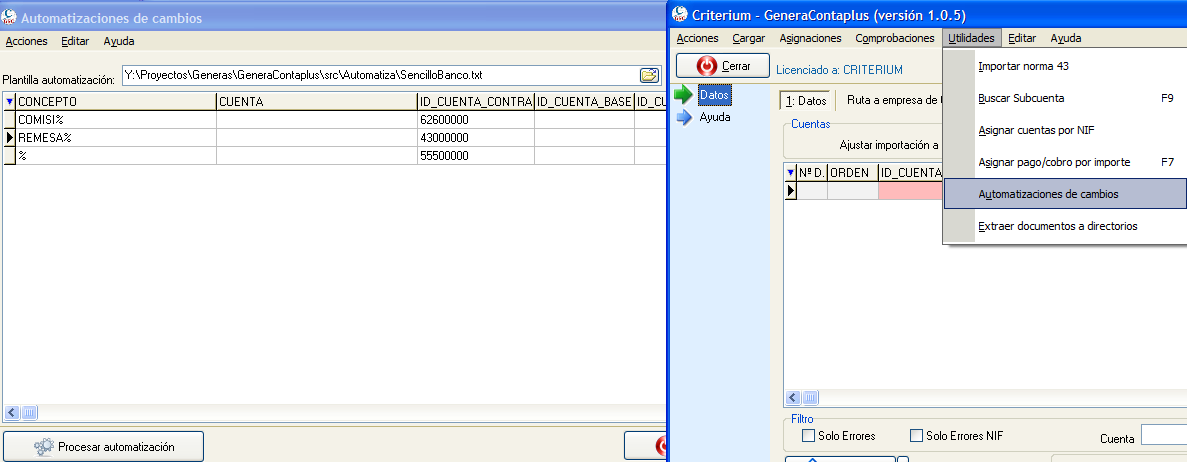1187x462 pixels.
Task: Open the CONCEPTO column filter dropdown arrow
Action: click(10, 102)
